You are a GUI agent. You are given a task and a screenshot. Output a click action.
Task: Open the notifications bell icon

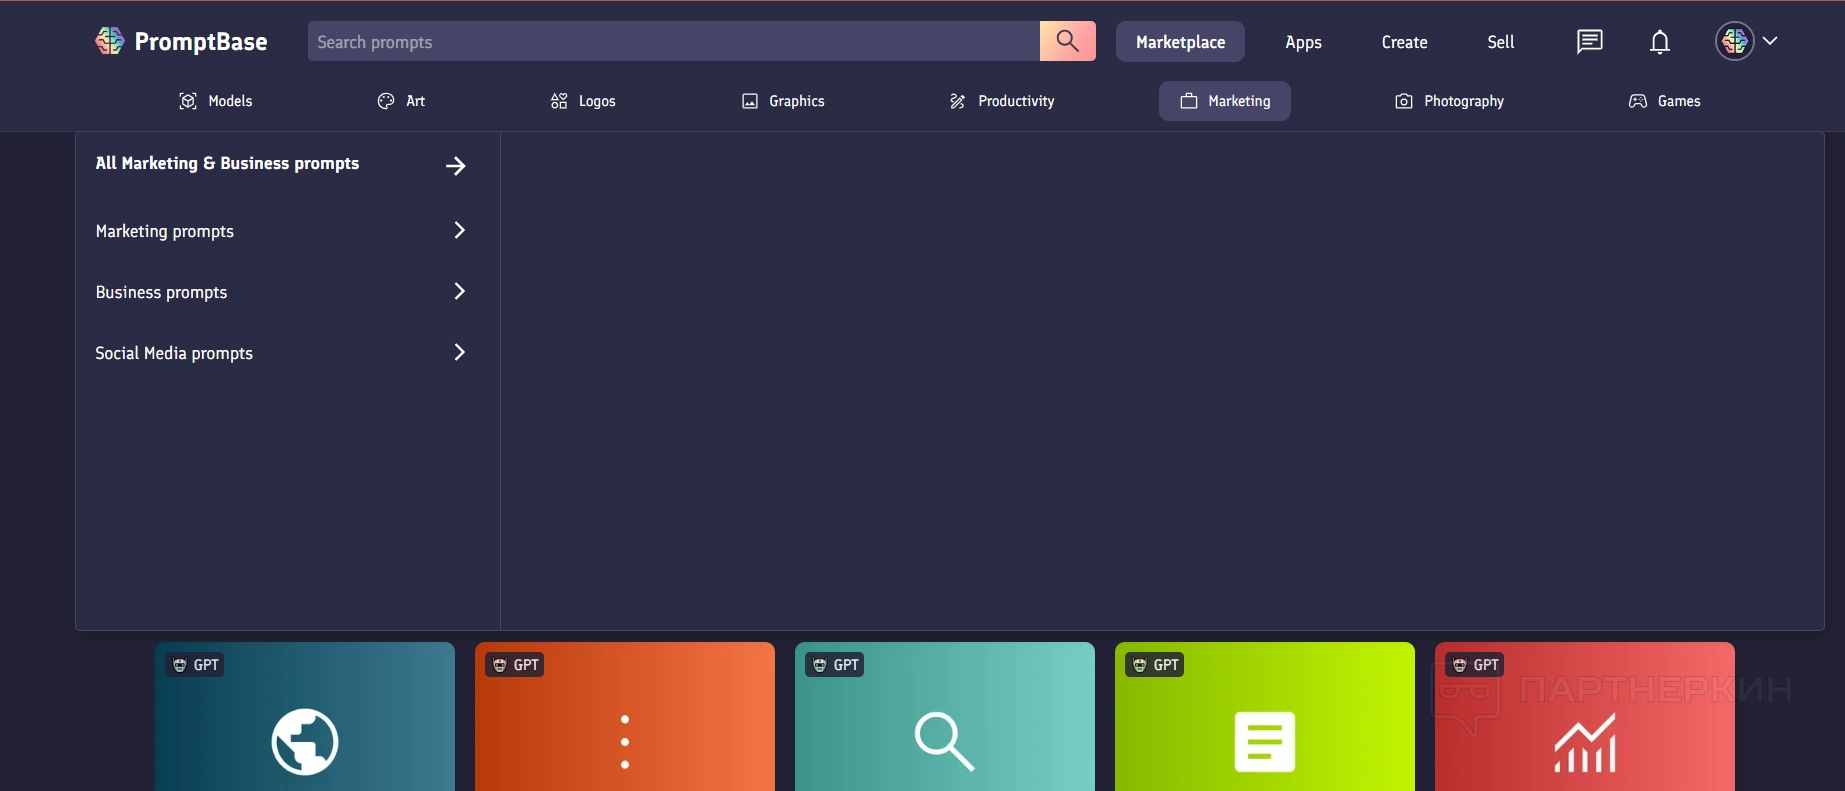[x=1660, y=42]
